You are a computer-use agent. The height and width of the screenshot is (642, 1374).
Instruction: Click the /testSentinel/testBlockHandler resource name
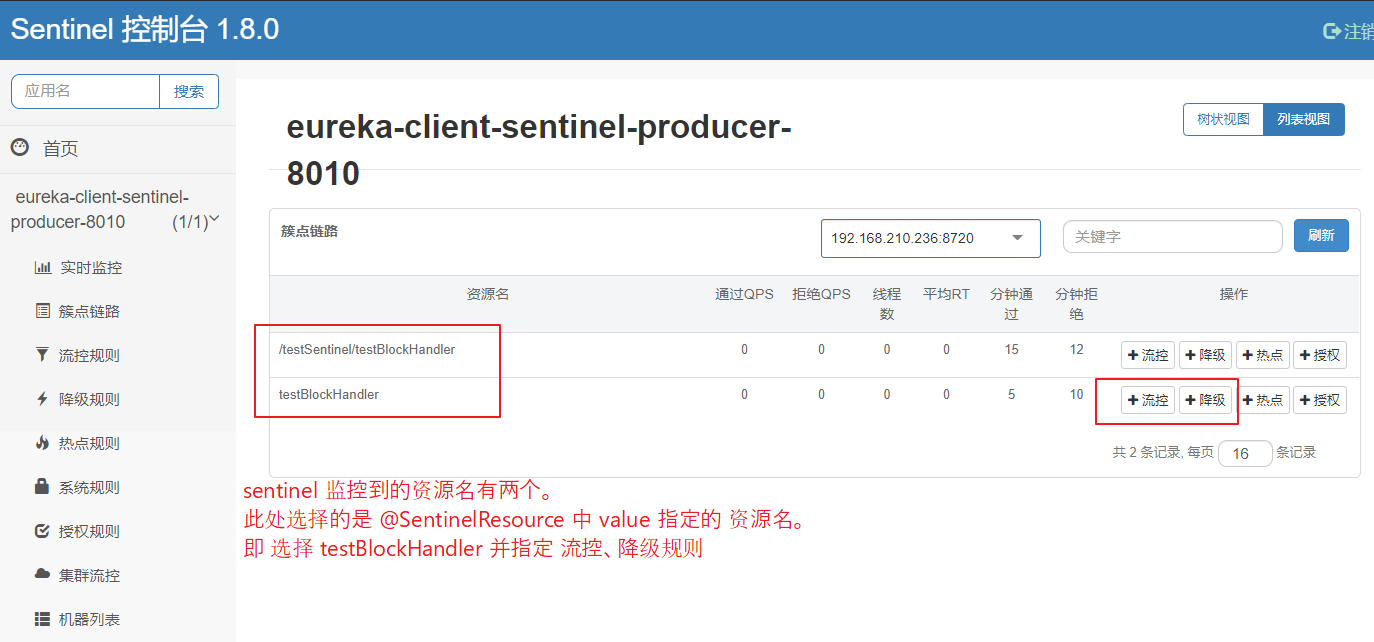tap(367, 349)
